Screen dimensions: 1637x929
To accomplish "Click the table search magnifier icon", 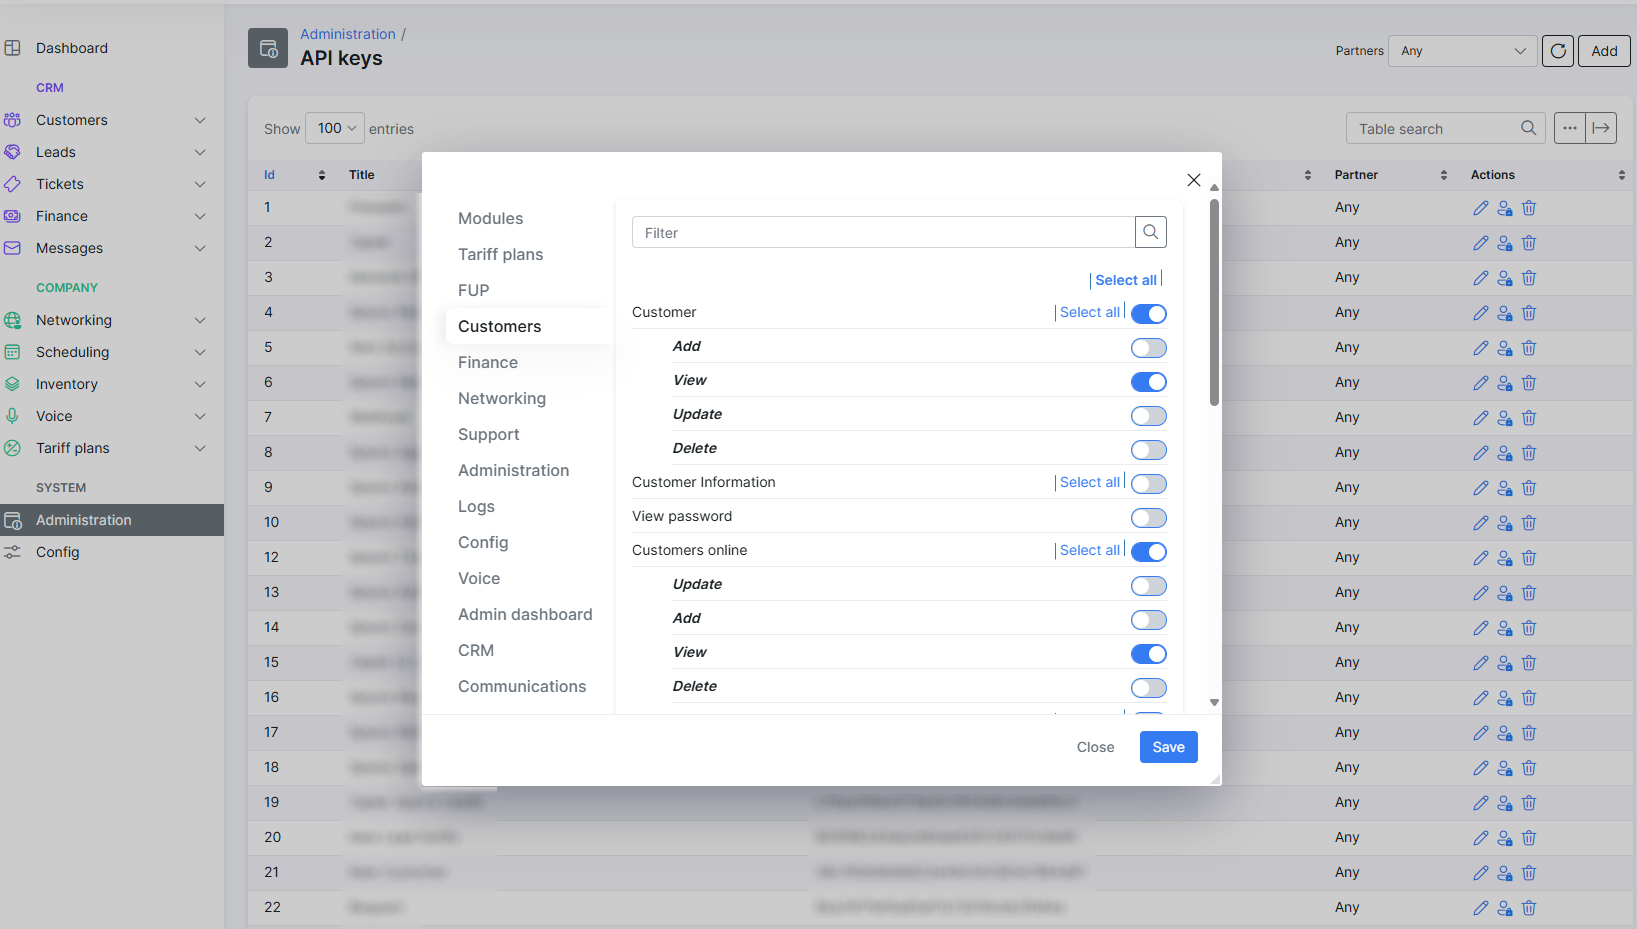I will pyautogui.click(x=1528, y=128).
